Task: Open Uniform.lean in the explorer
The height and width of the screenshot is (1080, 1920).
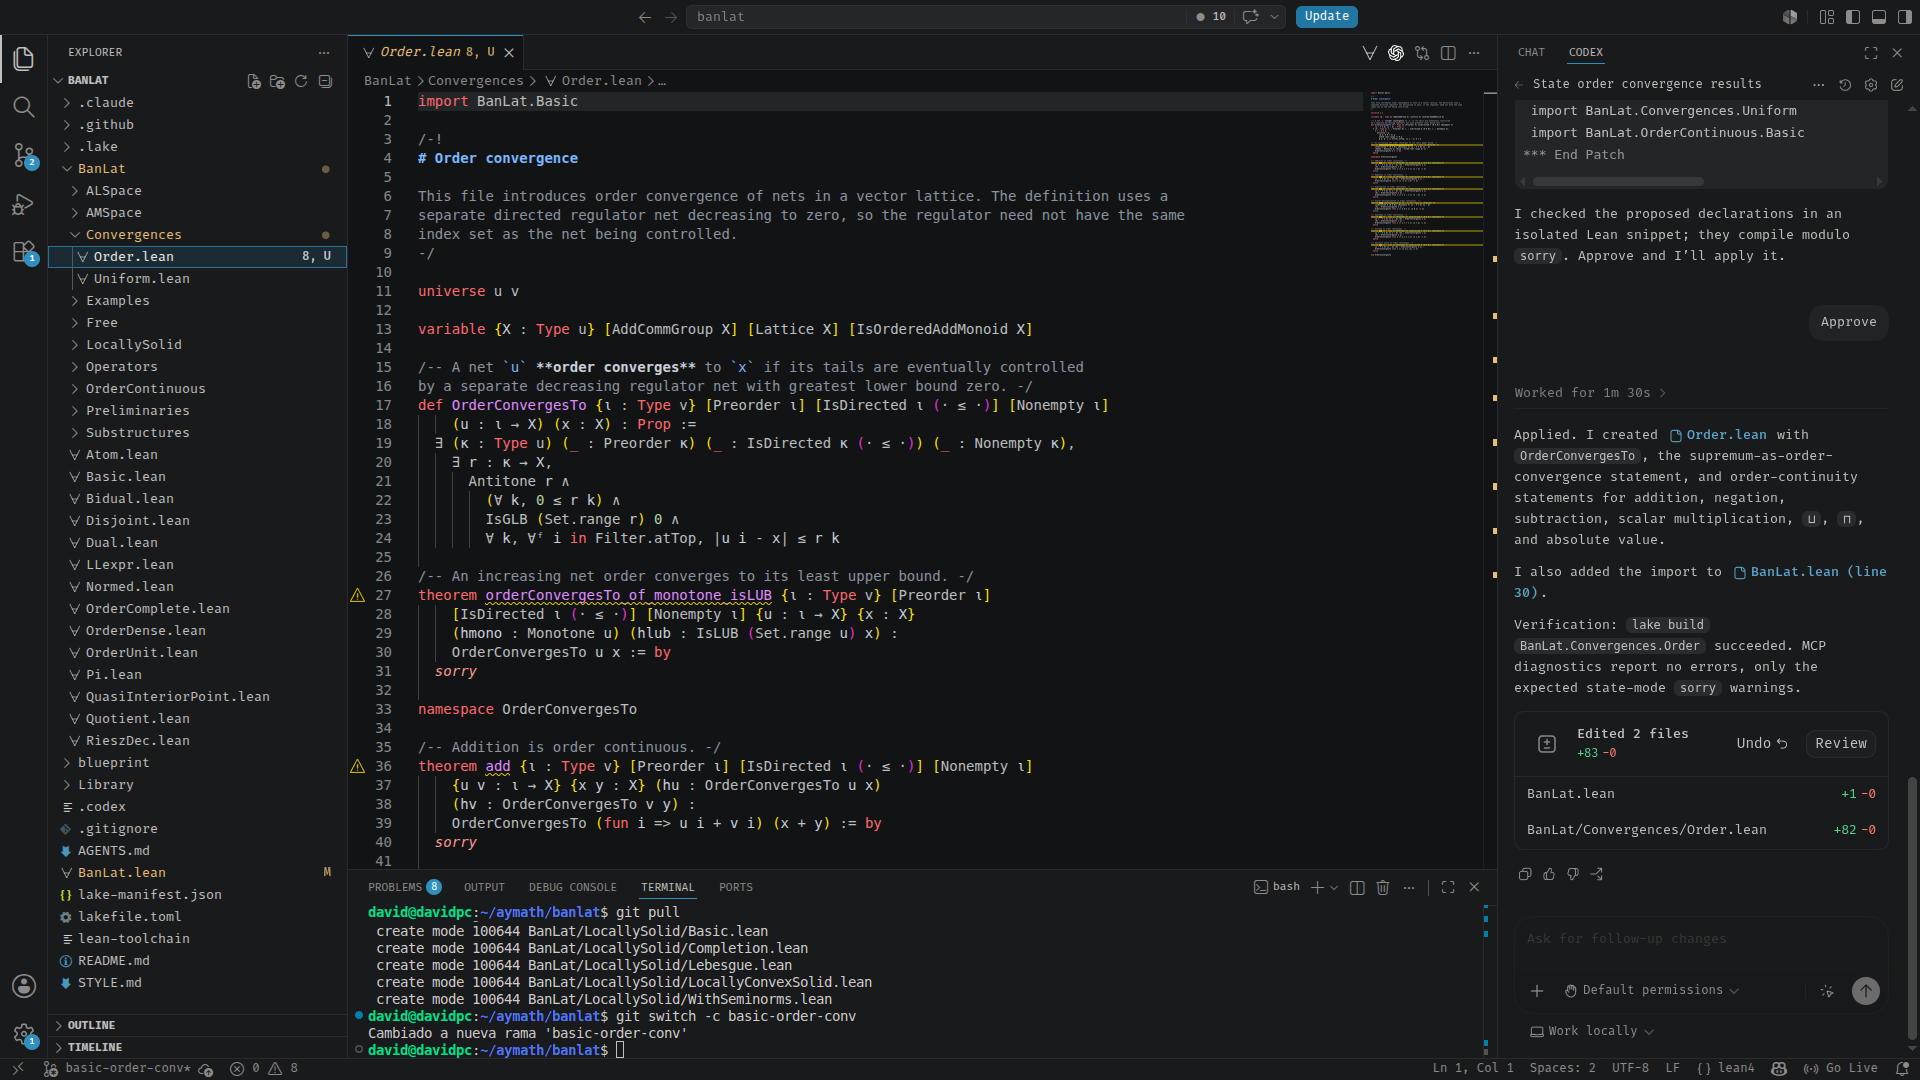Action: tap(198, 279)
